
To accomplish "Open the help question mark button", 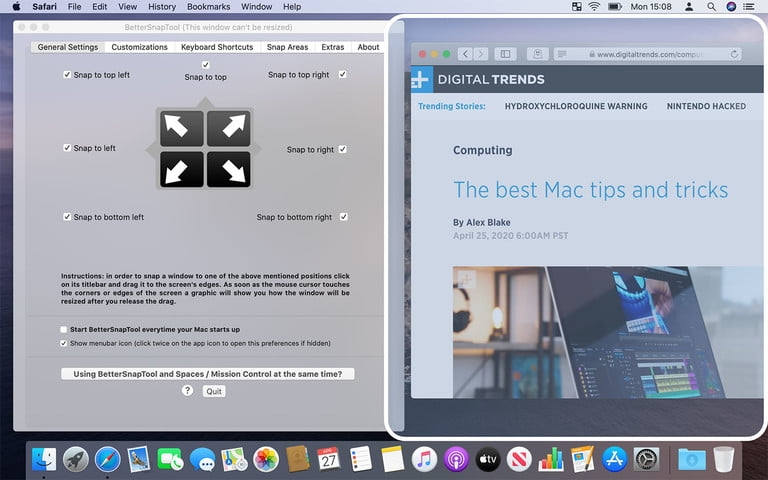I will [x=187, y=390].
